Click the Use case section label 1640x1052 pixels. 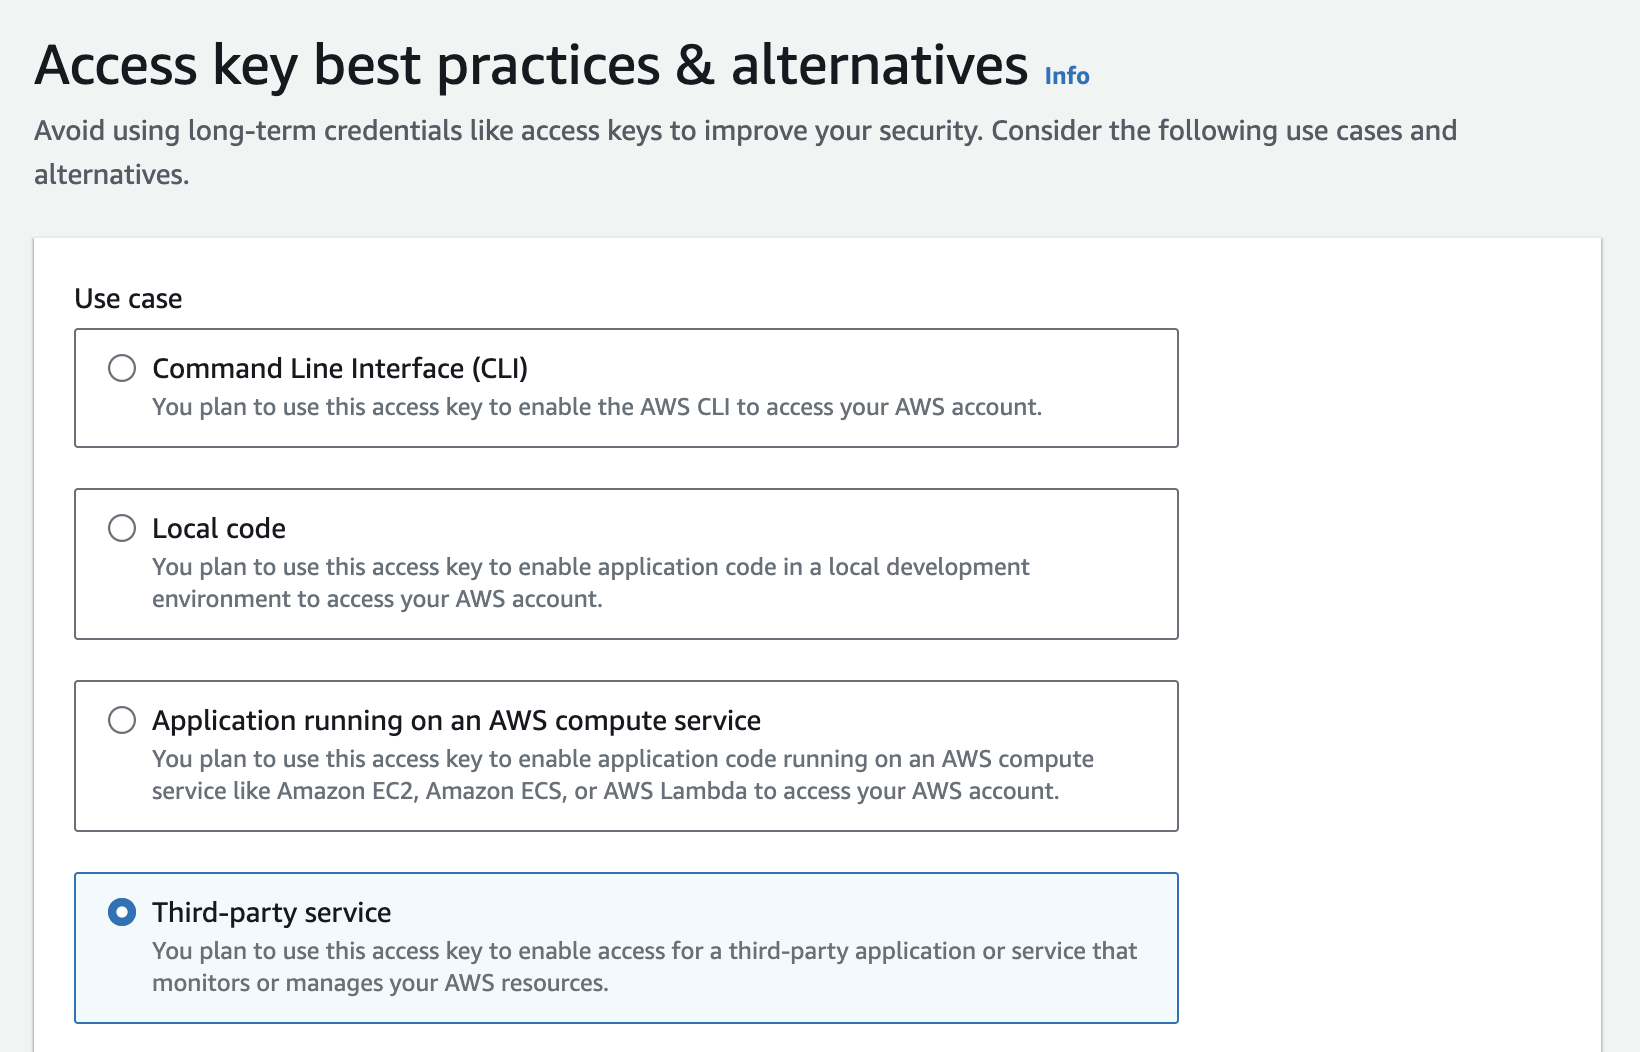click(128, 299)
